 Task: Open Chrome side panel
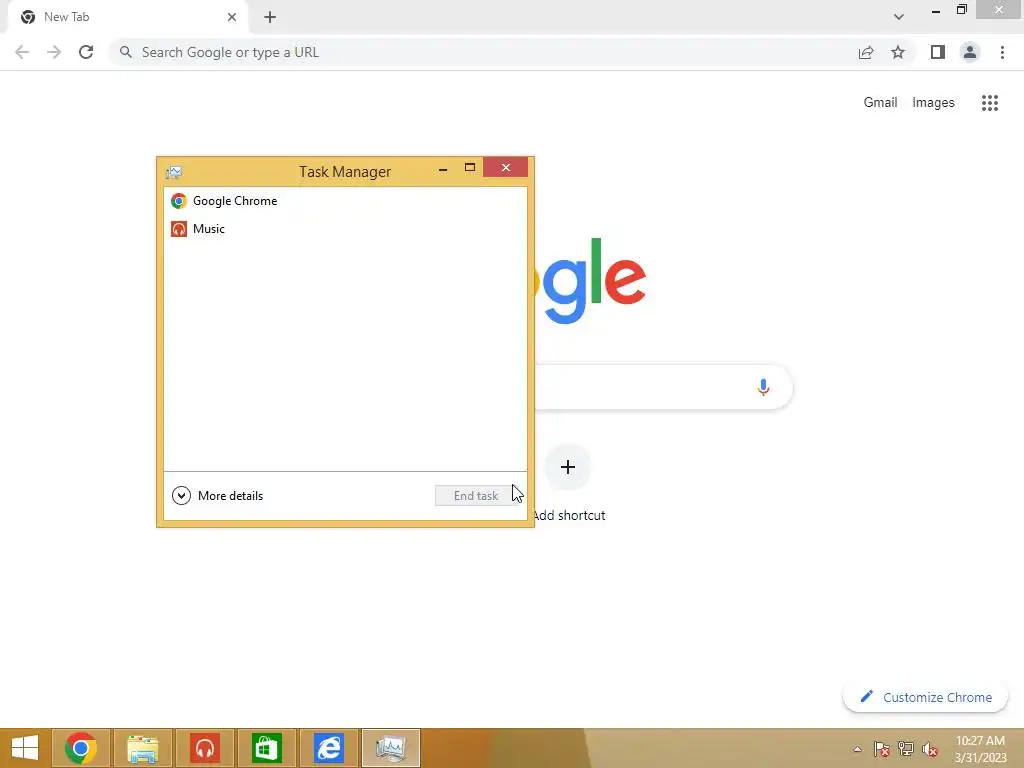tap(938, 52)
